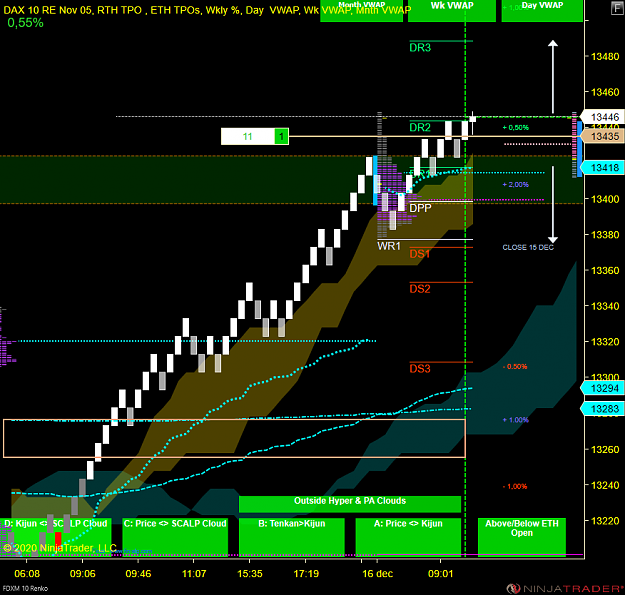Click the + 2,00% percent label
Screen dimensions: 625x595
[515, 185]
